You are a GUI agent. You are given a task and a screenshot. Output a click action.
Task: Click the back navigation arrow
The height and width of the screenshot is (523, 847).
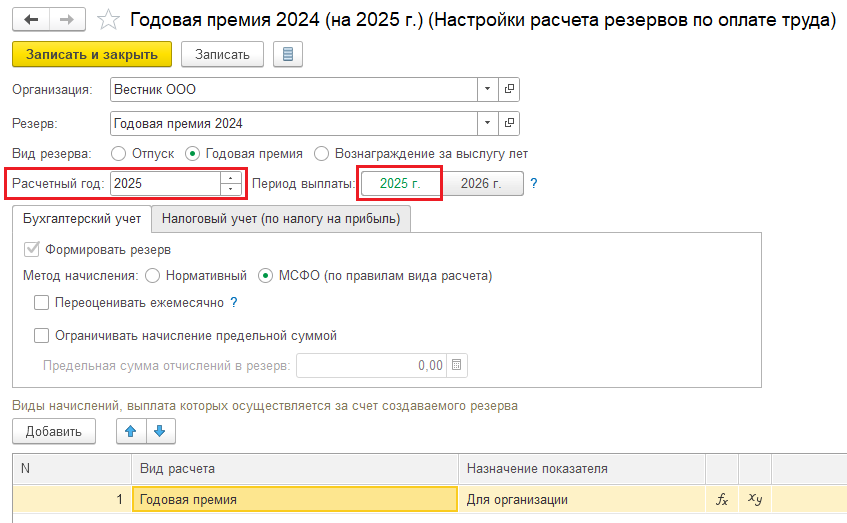pyautogui.click(x=31, y=19)
